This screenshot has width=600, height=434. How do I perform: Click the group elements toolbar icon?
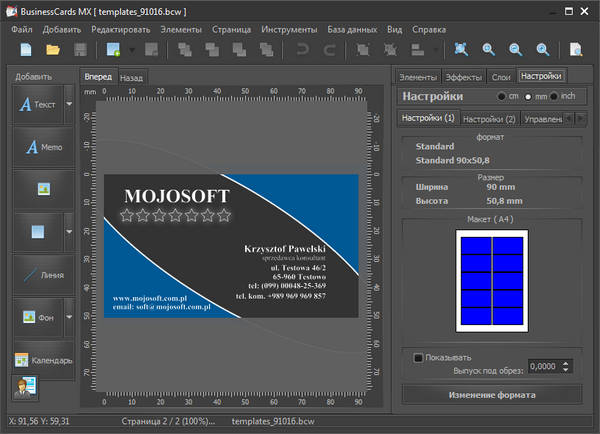coord(363,50)
